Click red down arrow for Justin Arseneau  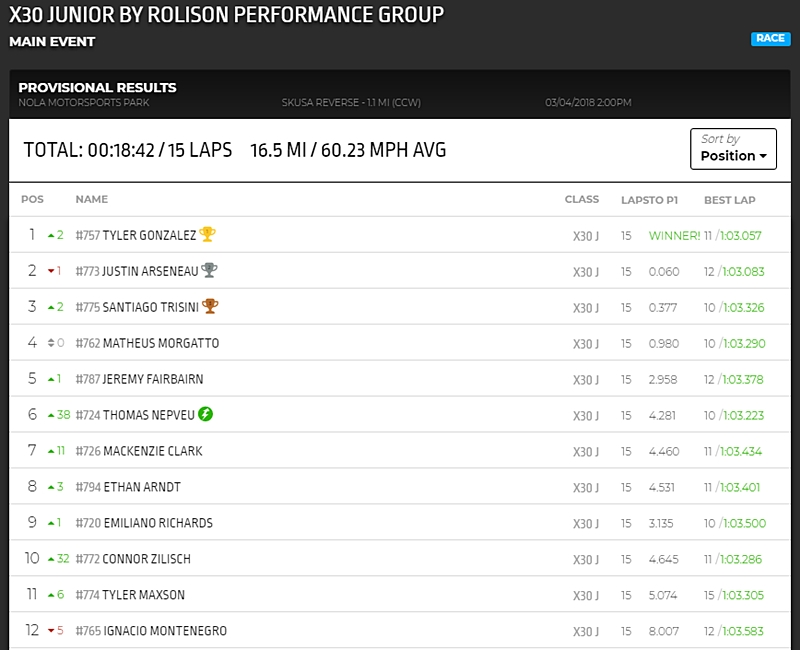[x=51, y=272]
